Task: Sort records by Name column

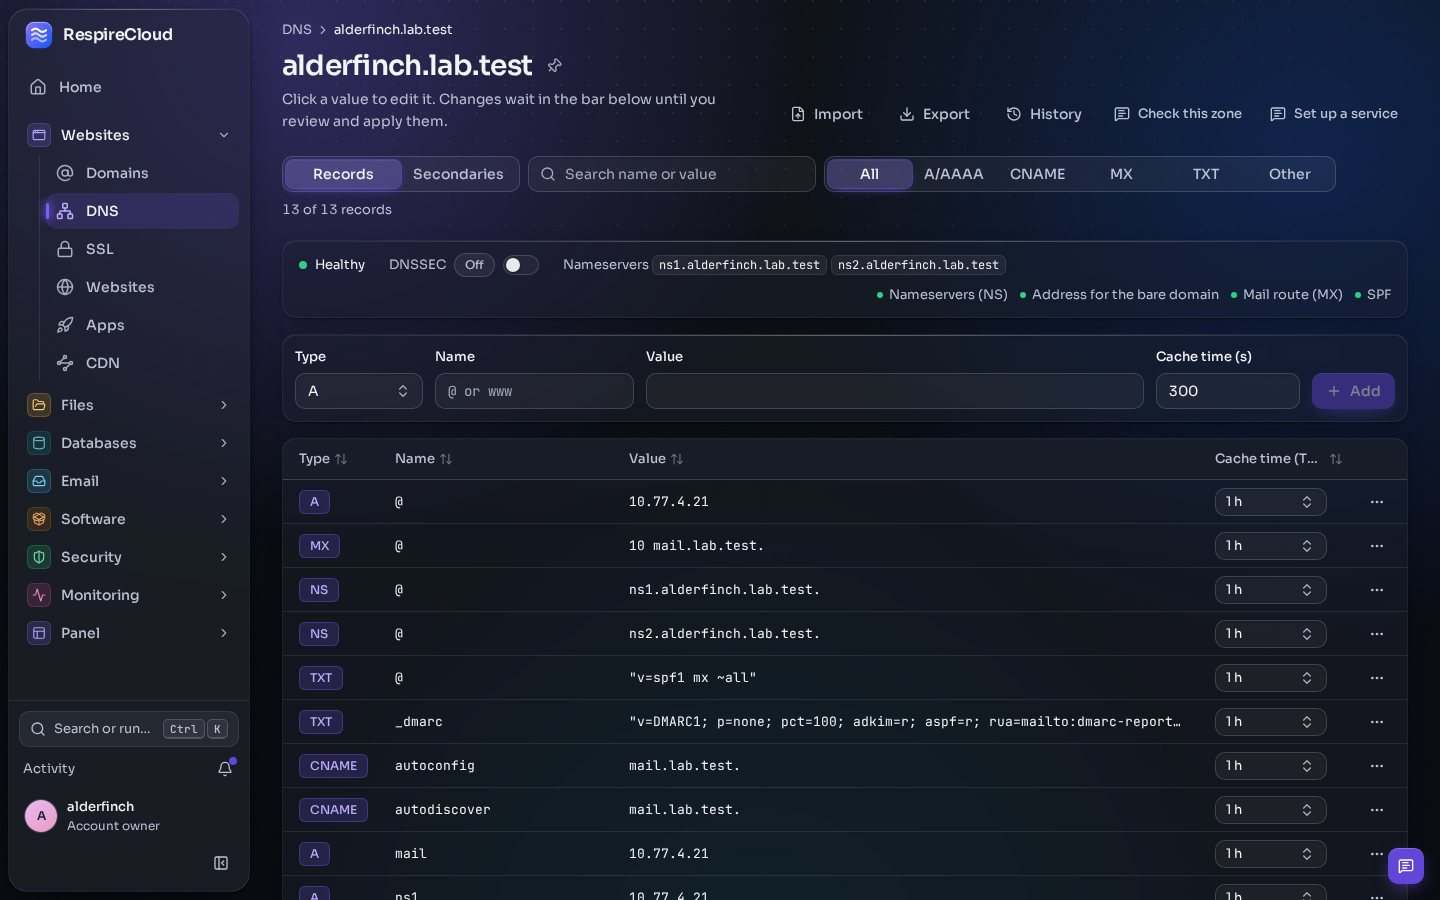Action: click(x=423, y=459)
